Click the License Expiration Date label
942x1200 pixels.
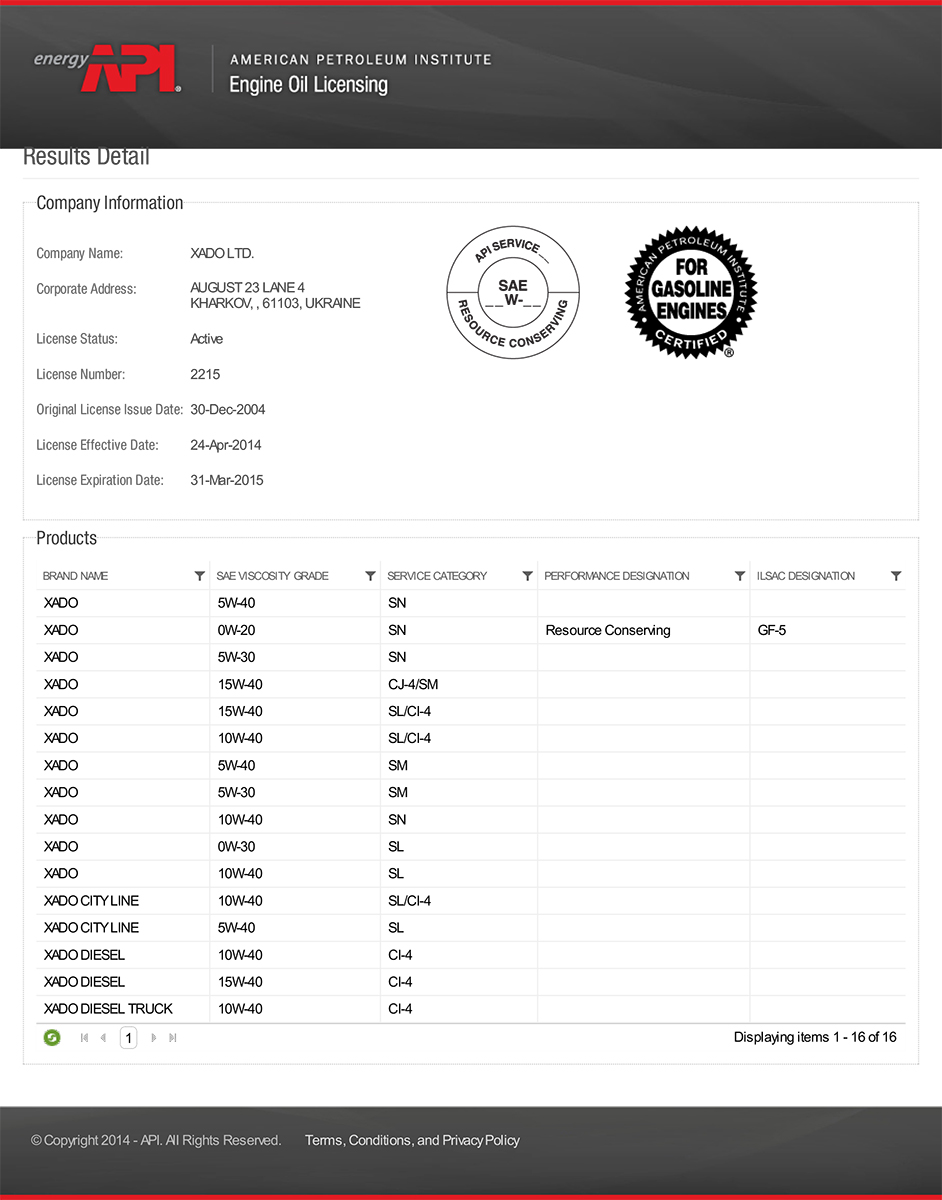[x=100, y=480]
